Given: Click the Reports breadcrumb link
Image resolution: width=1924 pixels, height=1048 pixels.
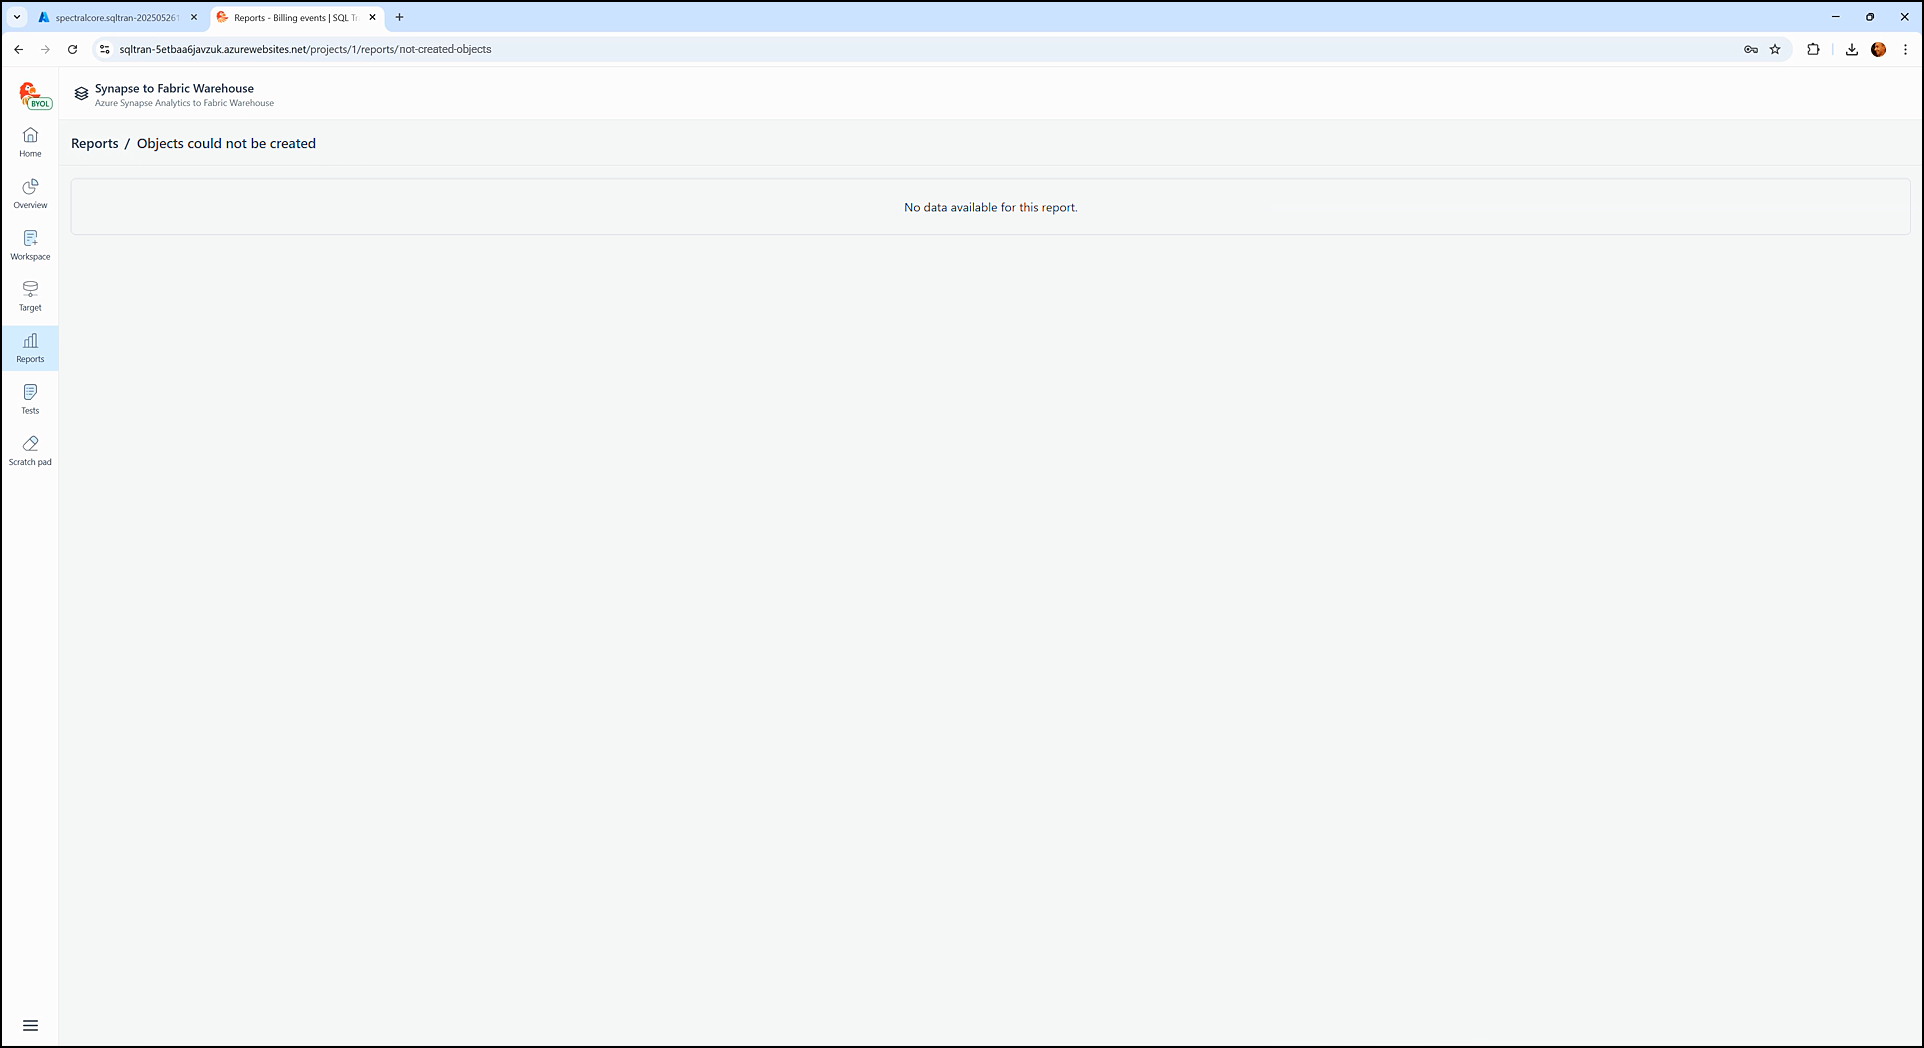Looking at the screenshot, I should [x=95, y=144].
